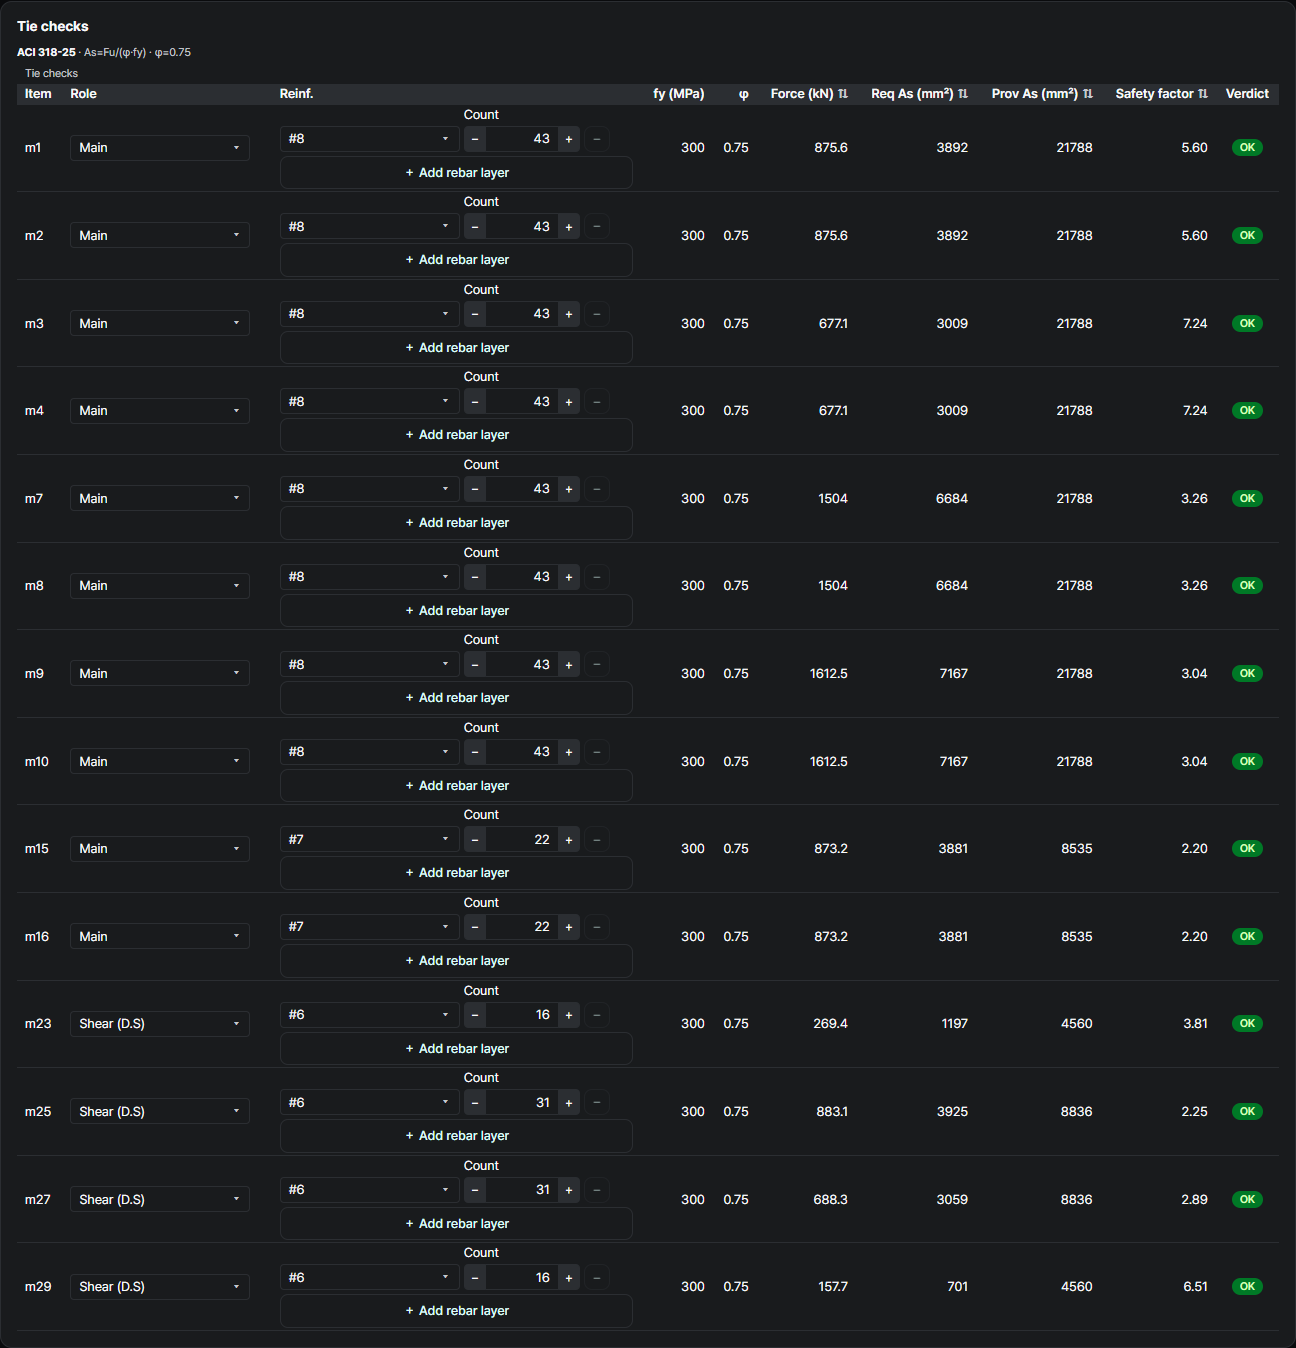This screenshot has height=1348, width=1296.
Task: Click the 1612.5 force value in row m10
Action: point(829,762)
